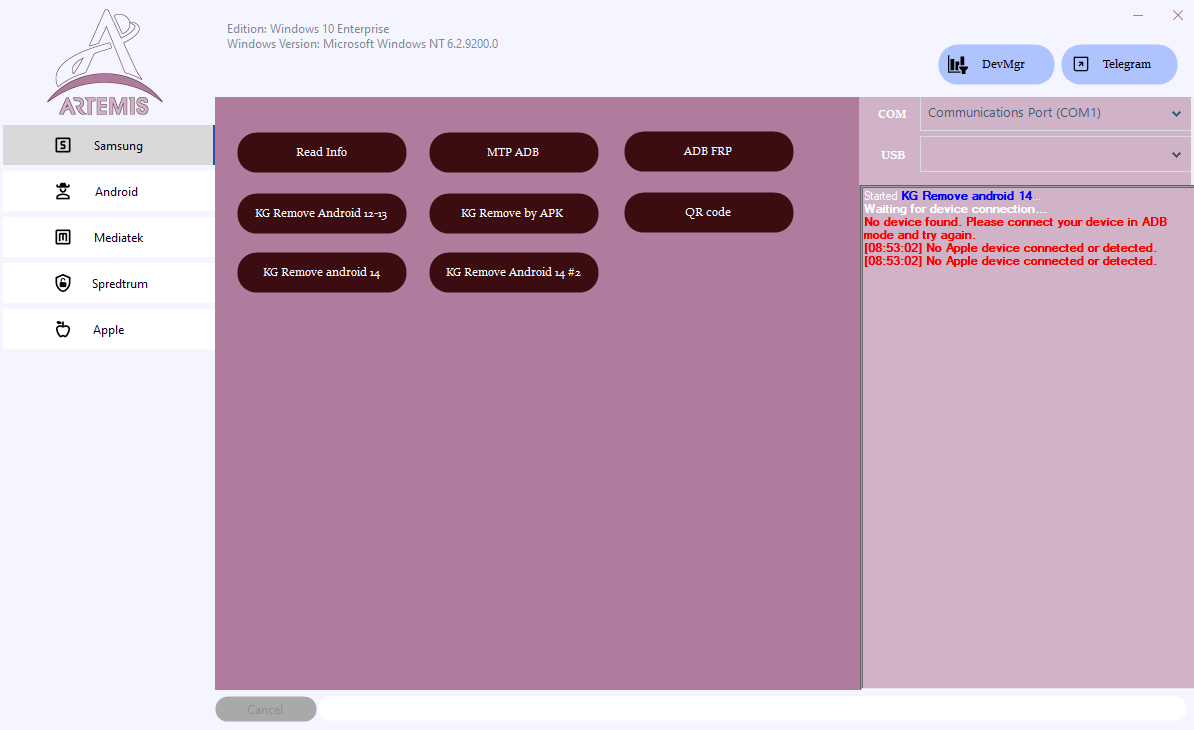Viewport: 1194px width, 730px height.
Task: Run the ADB FRP function
Action: tap(708, 151)
